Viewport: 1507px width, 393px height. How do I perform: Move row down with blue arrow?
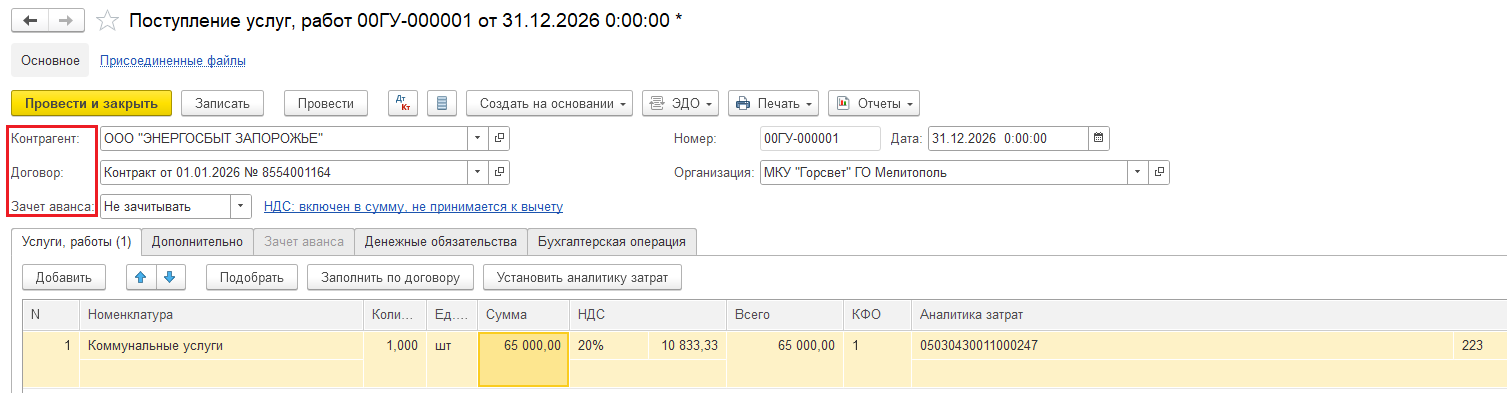coord(169,277)
